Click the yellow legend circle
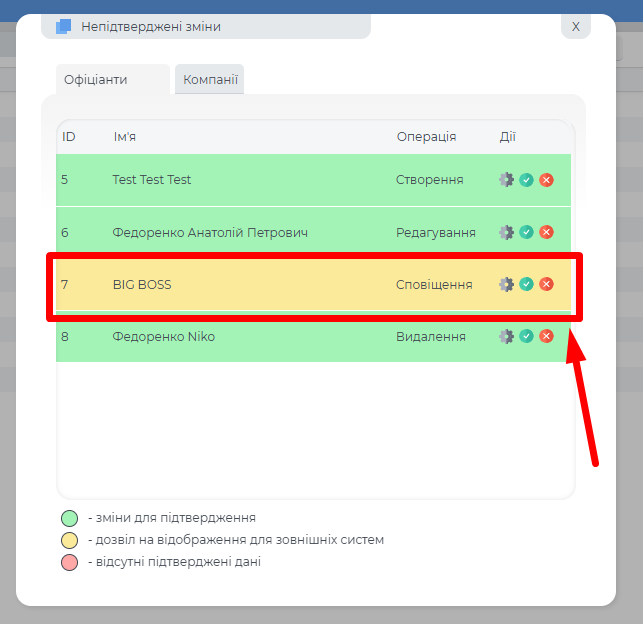Screen dimensions: 643x624 [x=69, y=540]
